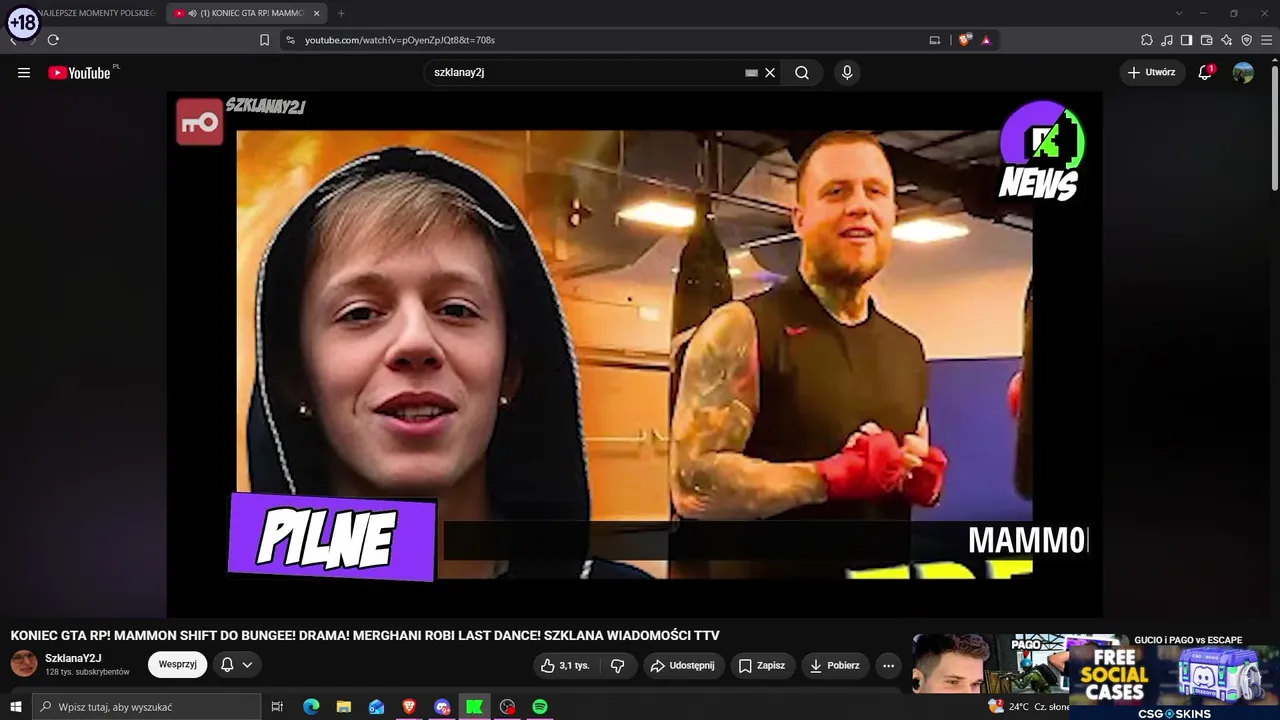Launch Microsoft Edge from the taskbar

pyautogui.click(x=311, y=707)
